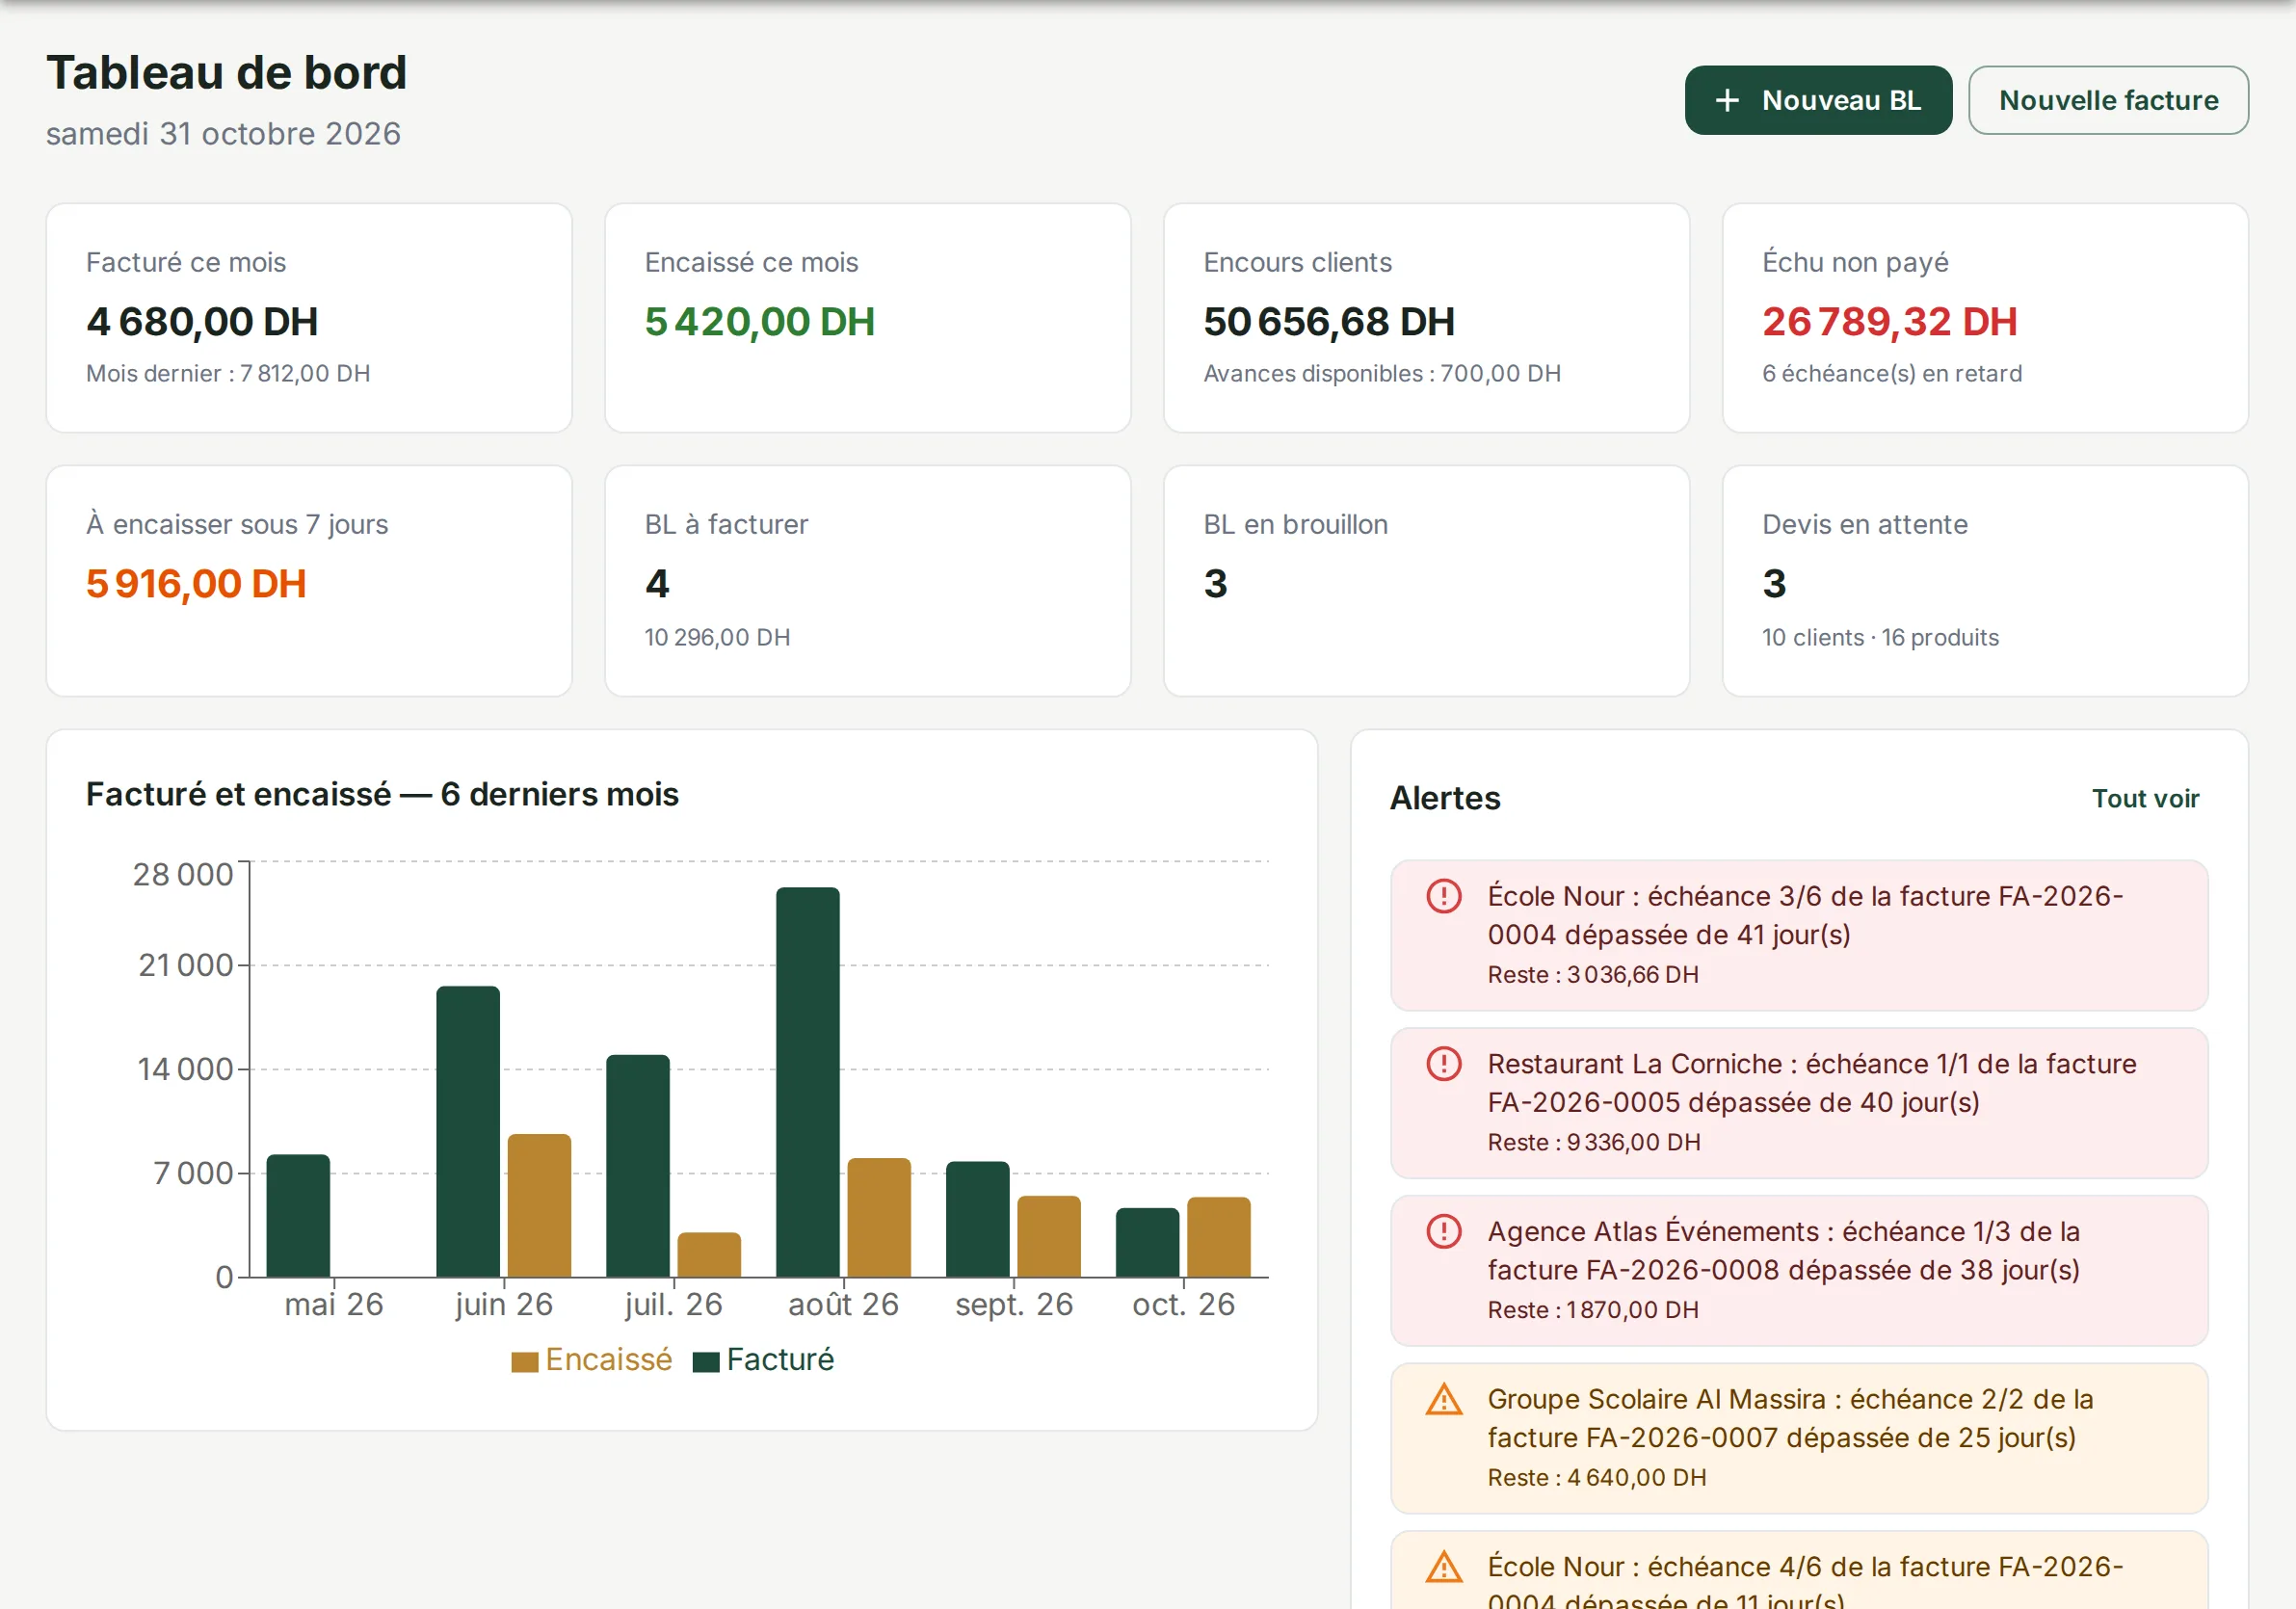Click the 6 échéance(s) en retard text
The height and width of the screenshot is (1609, 2296).
pos(1892,373)
